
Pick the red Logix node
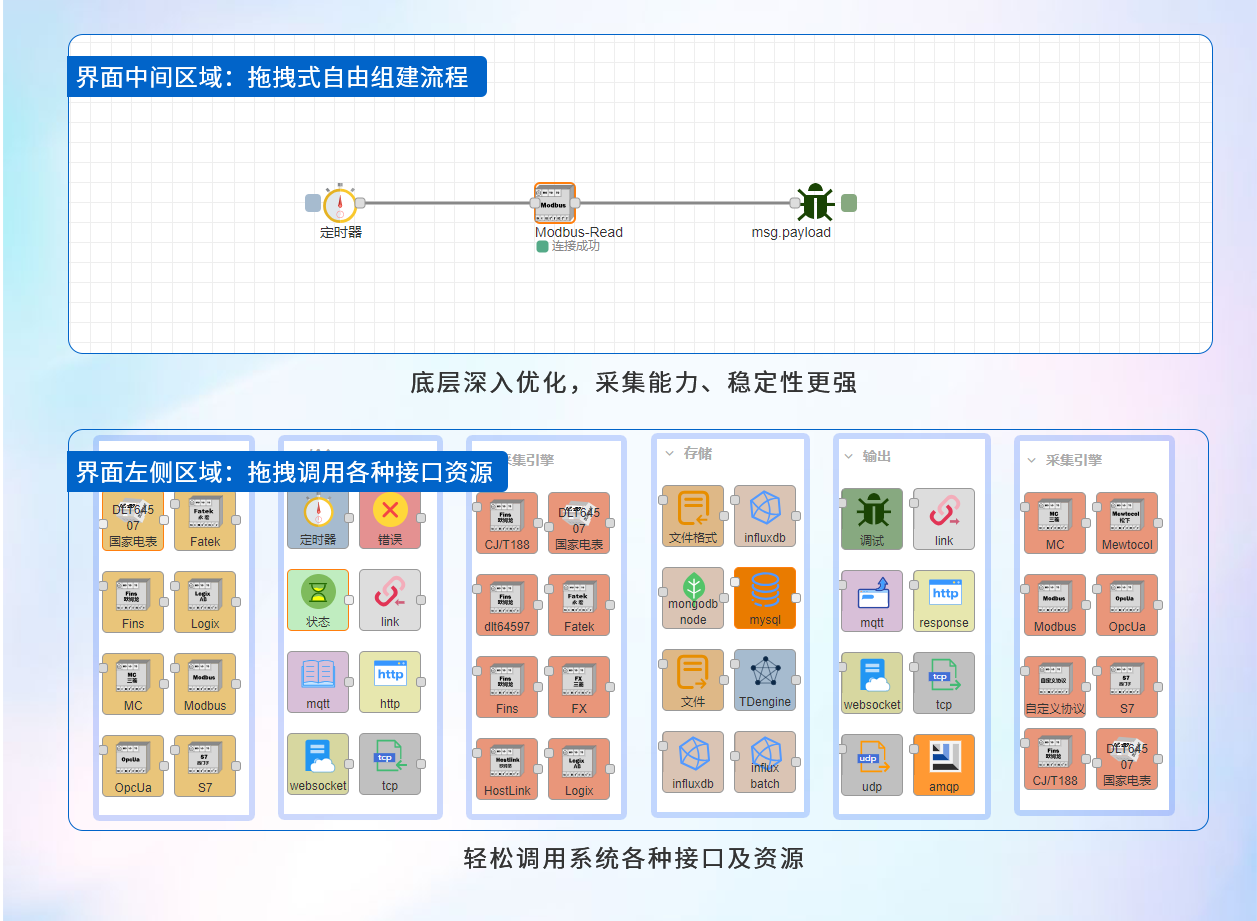click(x=579, y=769)
